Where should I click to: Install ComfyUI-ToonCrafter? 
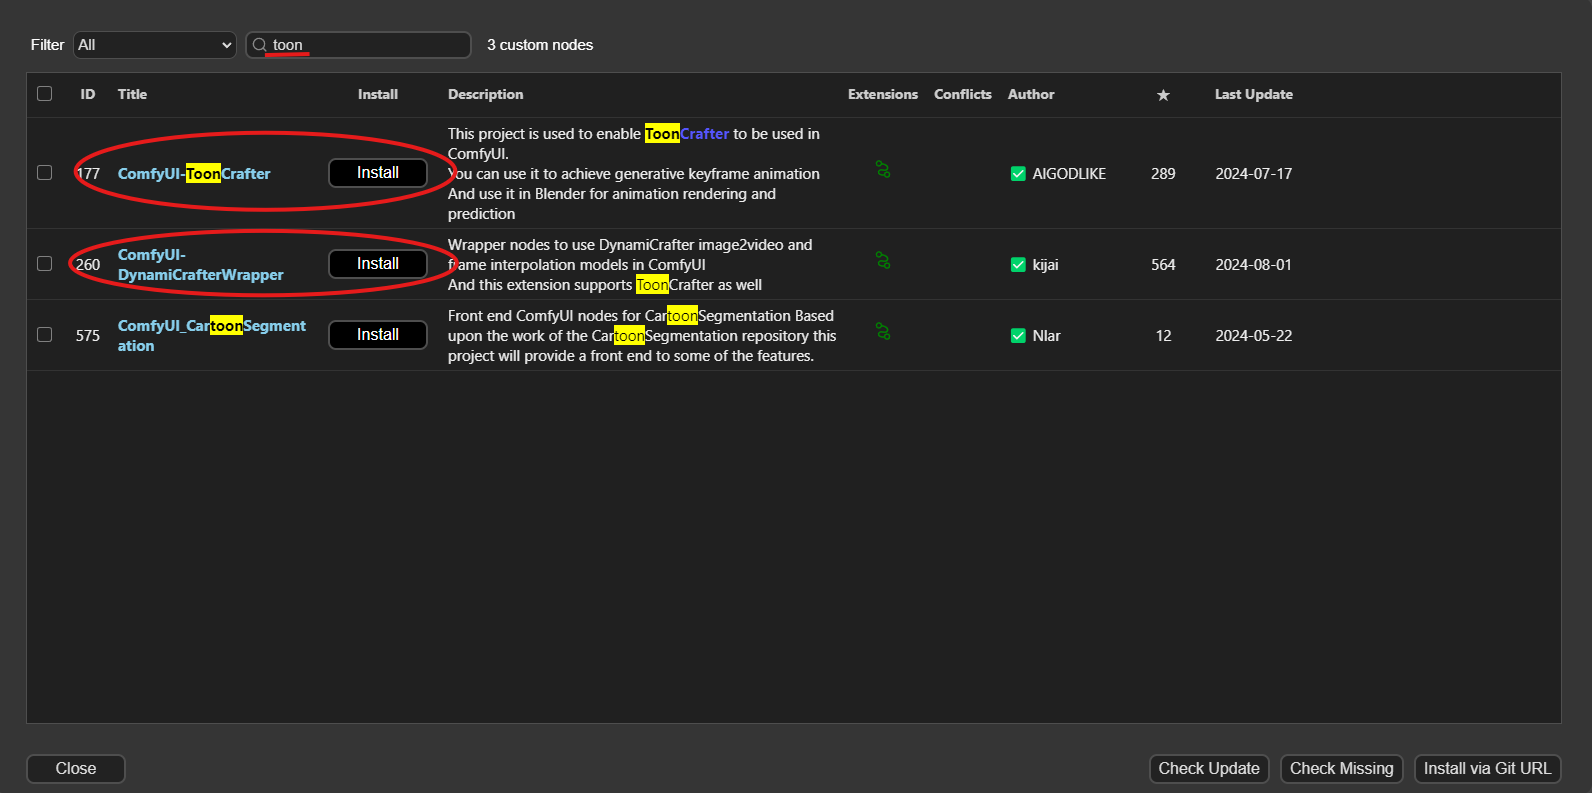(x=378, y=173)
